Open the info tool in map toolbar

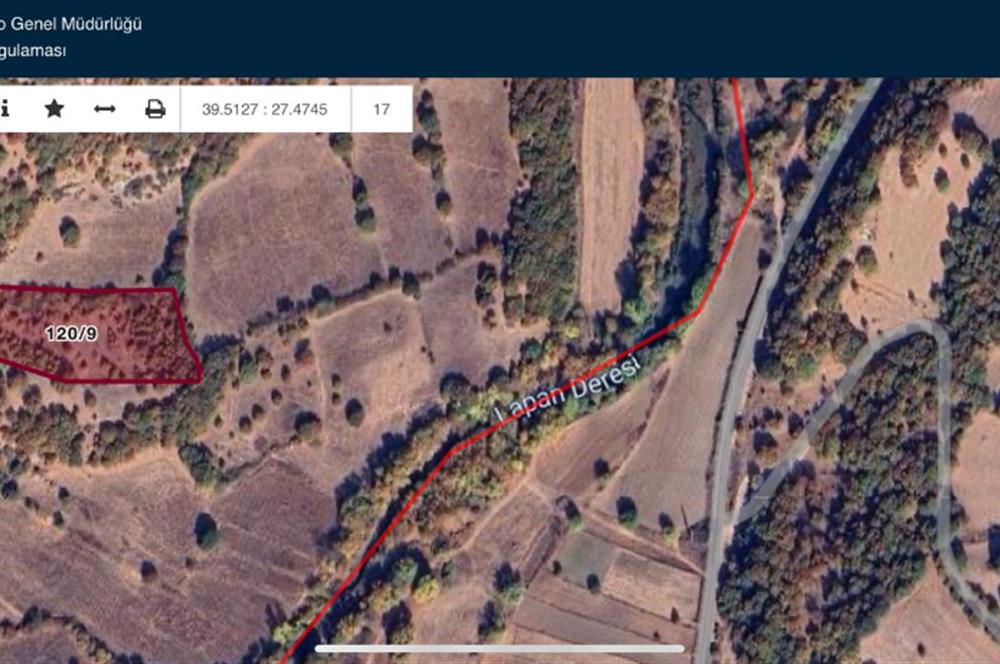(5, 108)
